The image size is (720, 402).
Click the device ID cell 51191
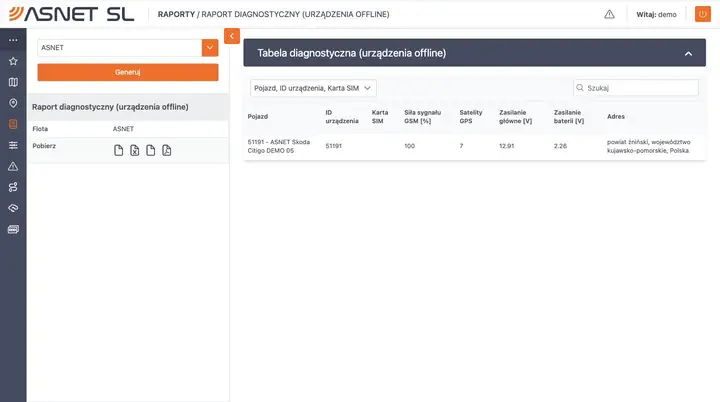[333, 146]
